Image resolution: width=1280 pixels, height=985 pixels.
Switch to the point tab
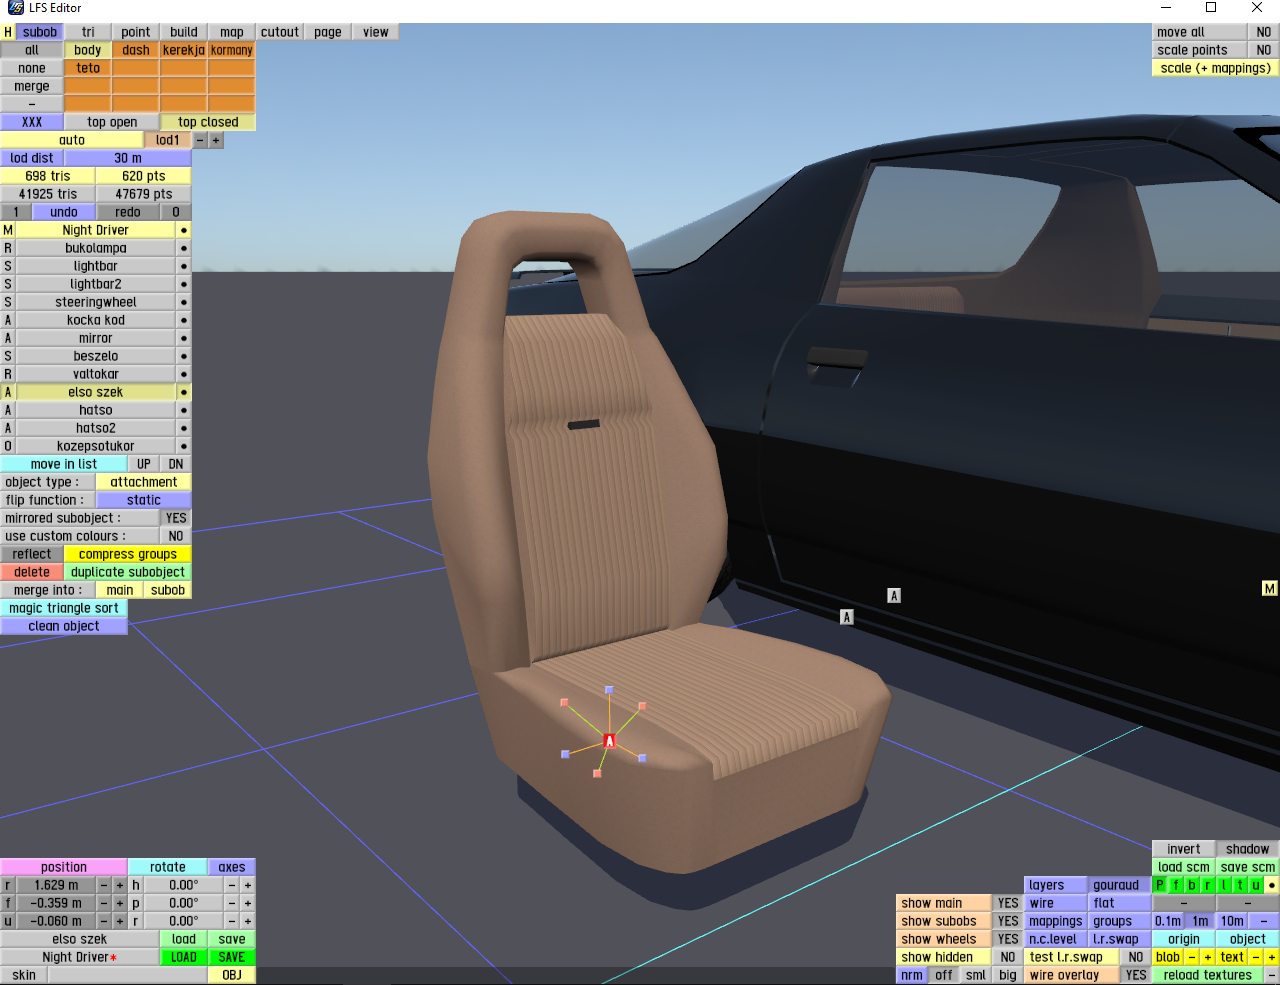(136, 32)
